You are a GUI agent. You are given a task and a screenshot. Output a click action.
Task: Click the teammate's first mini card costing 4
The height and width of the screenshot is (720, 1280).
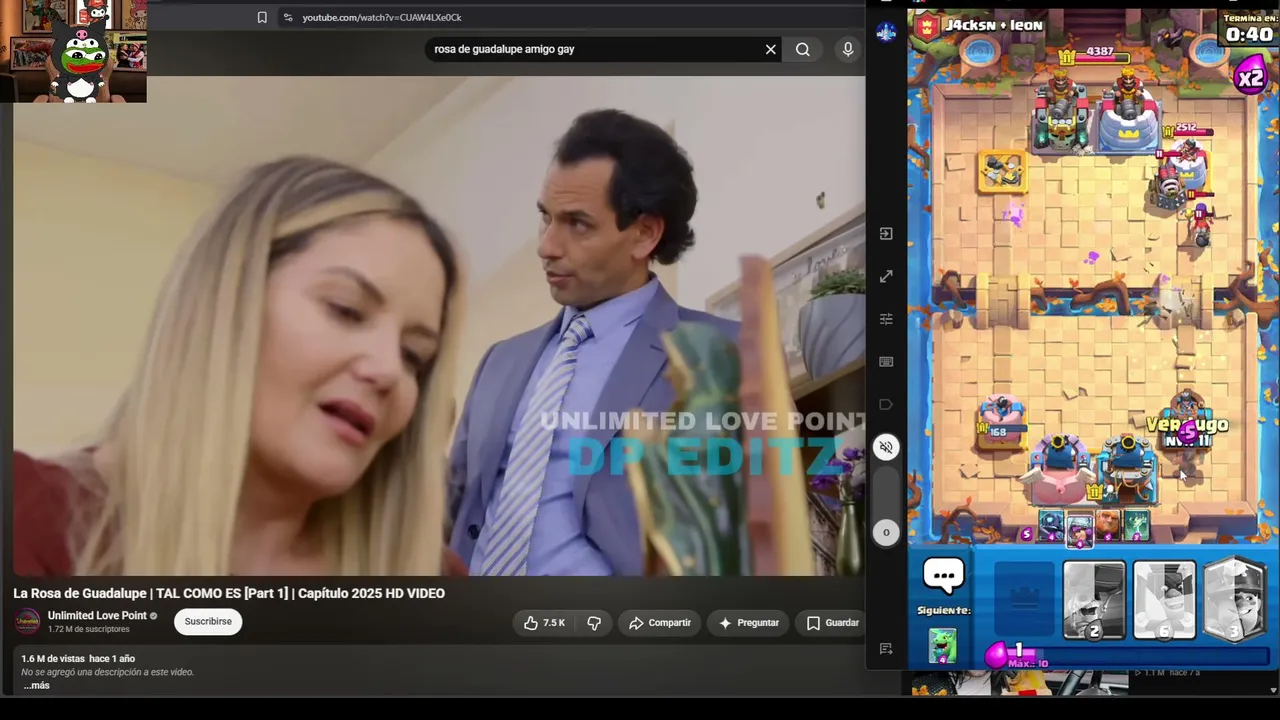pos(1050,525)
